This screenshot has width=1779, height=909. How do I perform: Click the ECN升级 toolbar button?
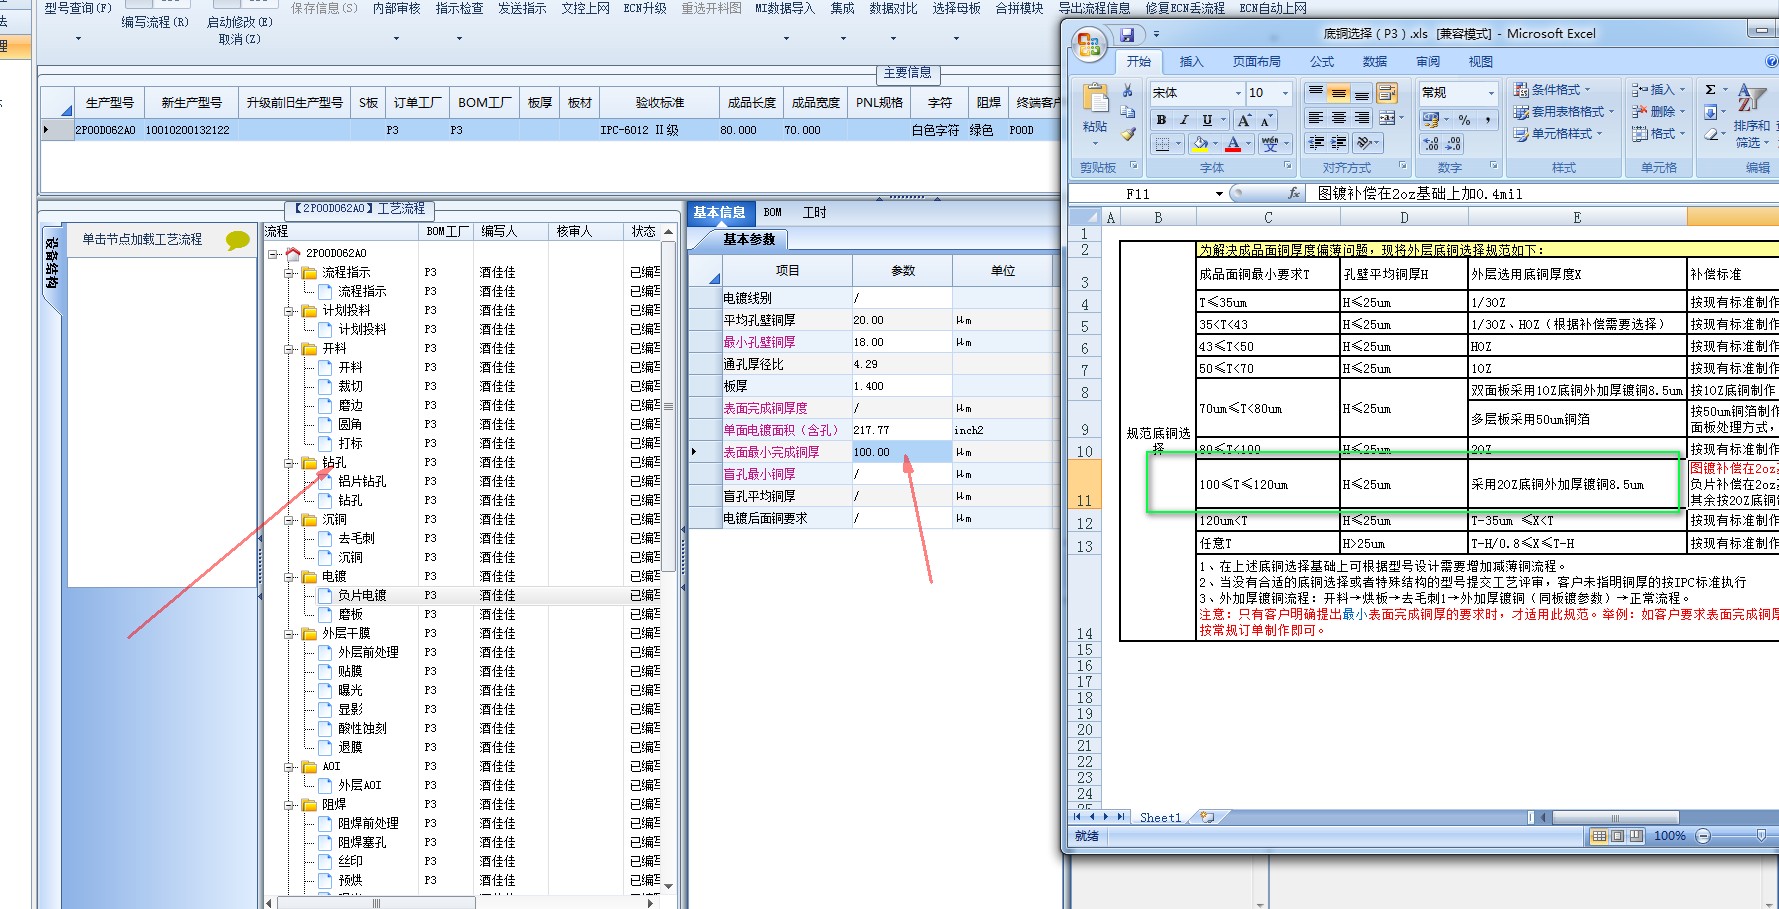pos(645,8)
